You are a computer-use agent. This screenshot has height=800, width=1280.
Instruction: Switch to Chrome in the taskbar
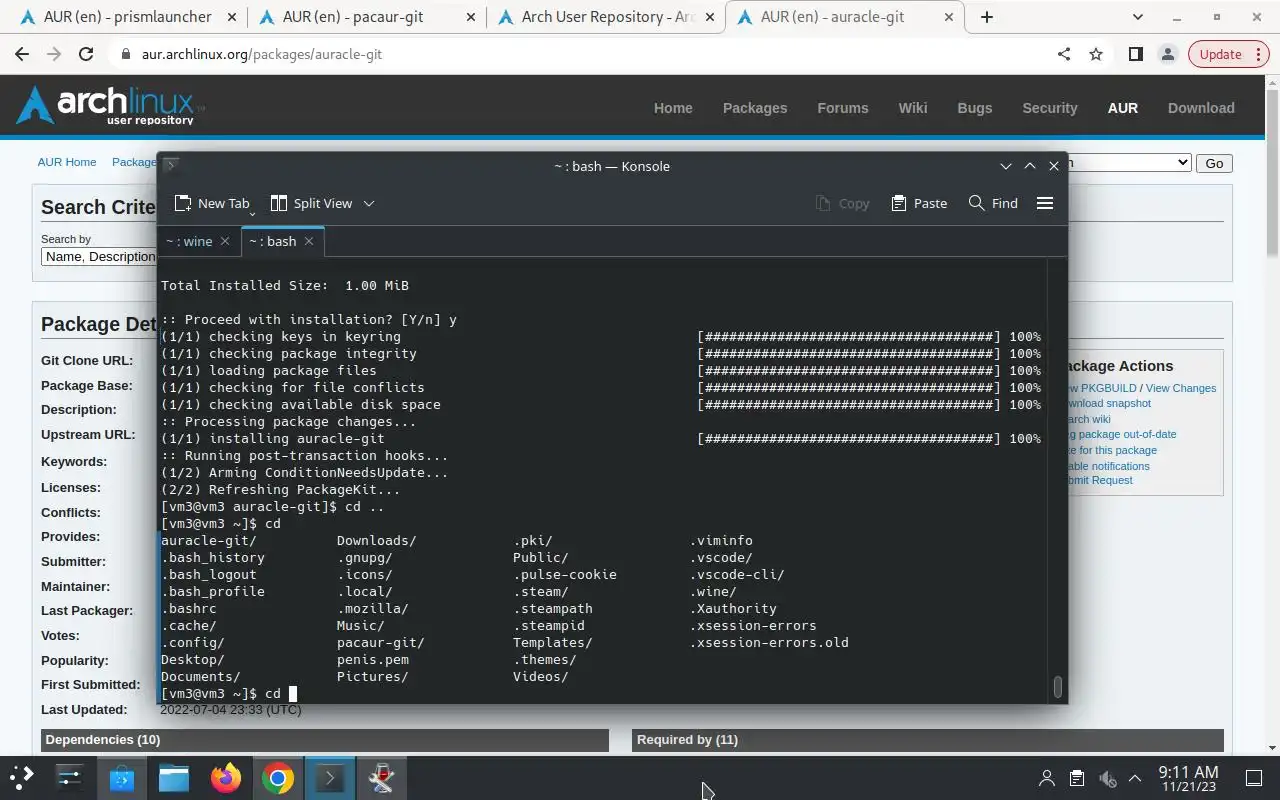[277, 777]
